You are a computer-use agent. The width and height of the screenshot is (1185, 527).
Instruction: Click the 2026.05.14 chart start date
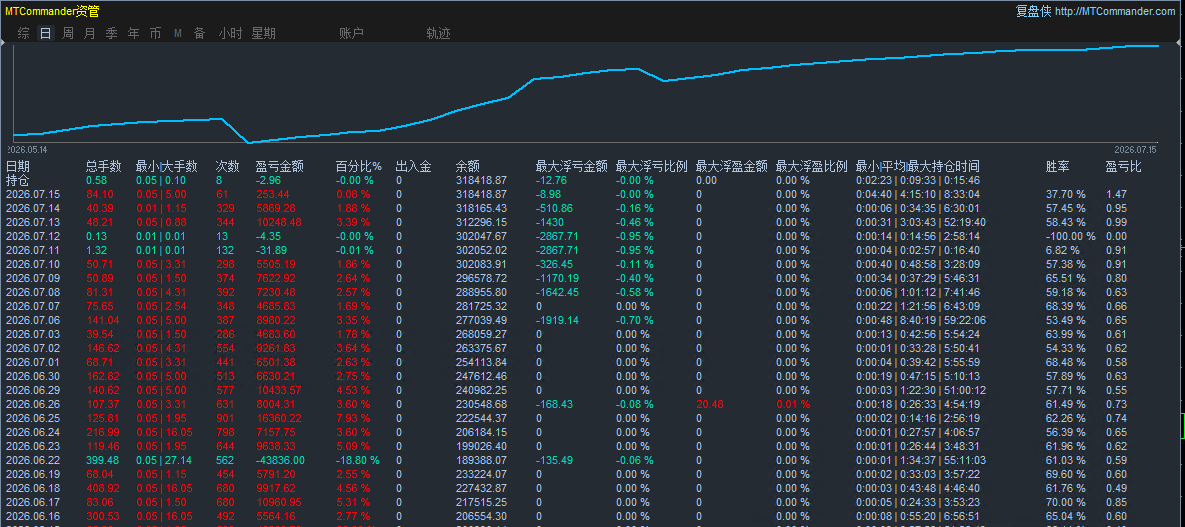tap(26, 150)
